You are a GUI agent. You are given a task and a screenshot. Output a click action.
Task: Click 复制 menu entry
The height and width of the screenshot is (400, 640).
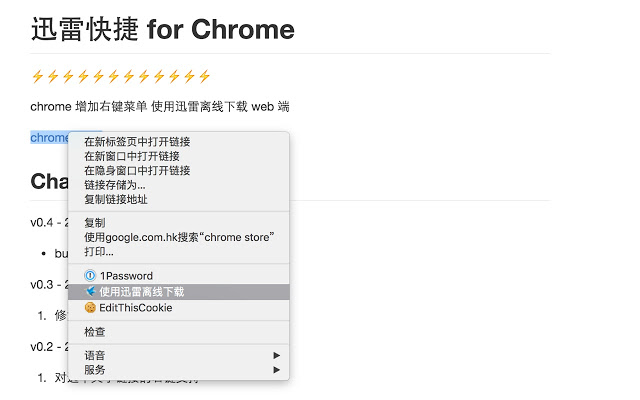click(179, 223)
